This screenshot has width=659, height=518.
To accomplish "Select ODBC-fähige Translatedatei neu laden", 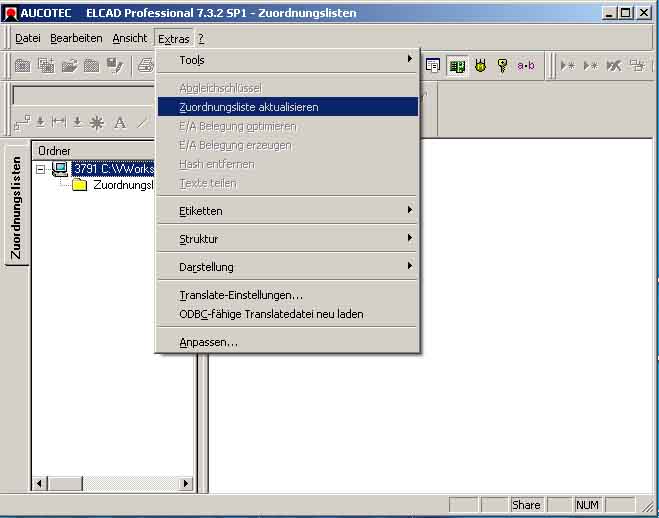I will (x=288, y=314).
